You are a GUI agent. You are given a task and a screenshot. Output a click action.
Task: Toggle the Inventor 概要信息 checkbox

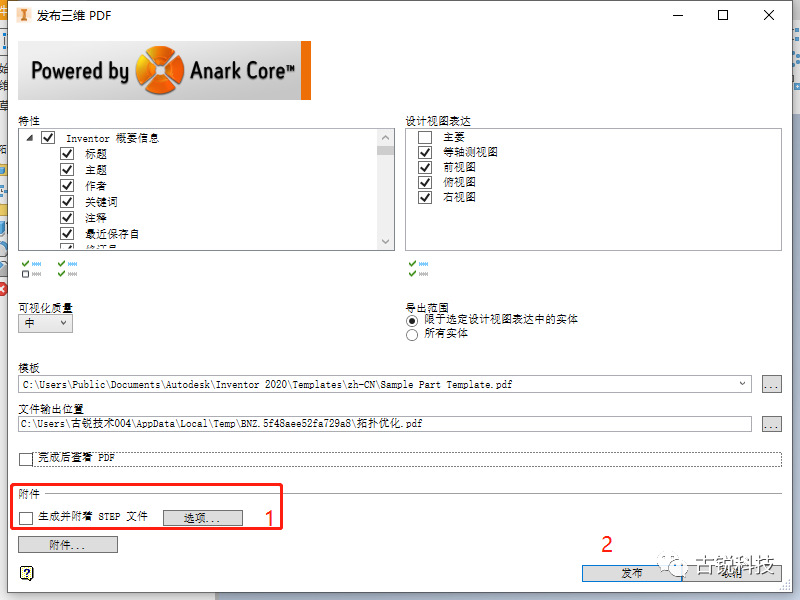point(48,138)
